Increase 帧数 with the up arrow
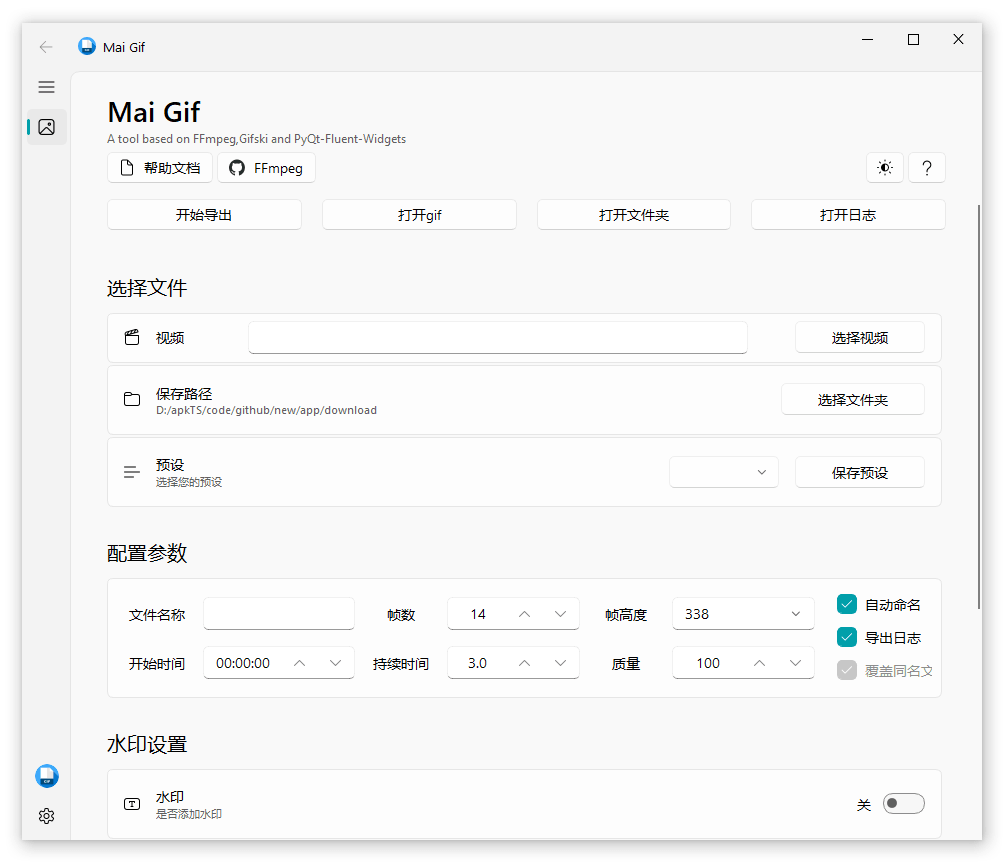The image size is (1006, 863). point(524,614)
